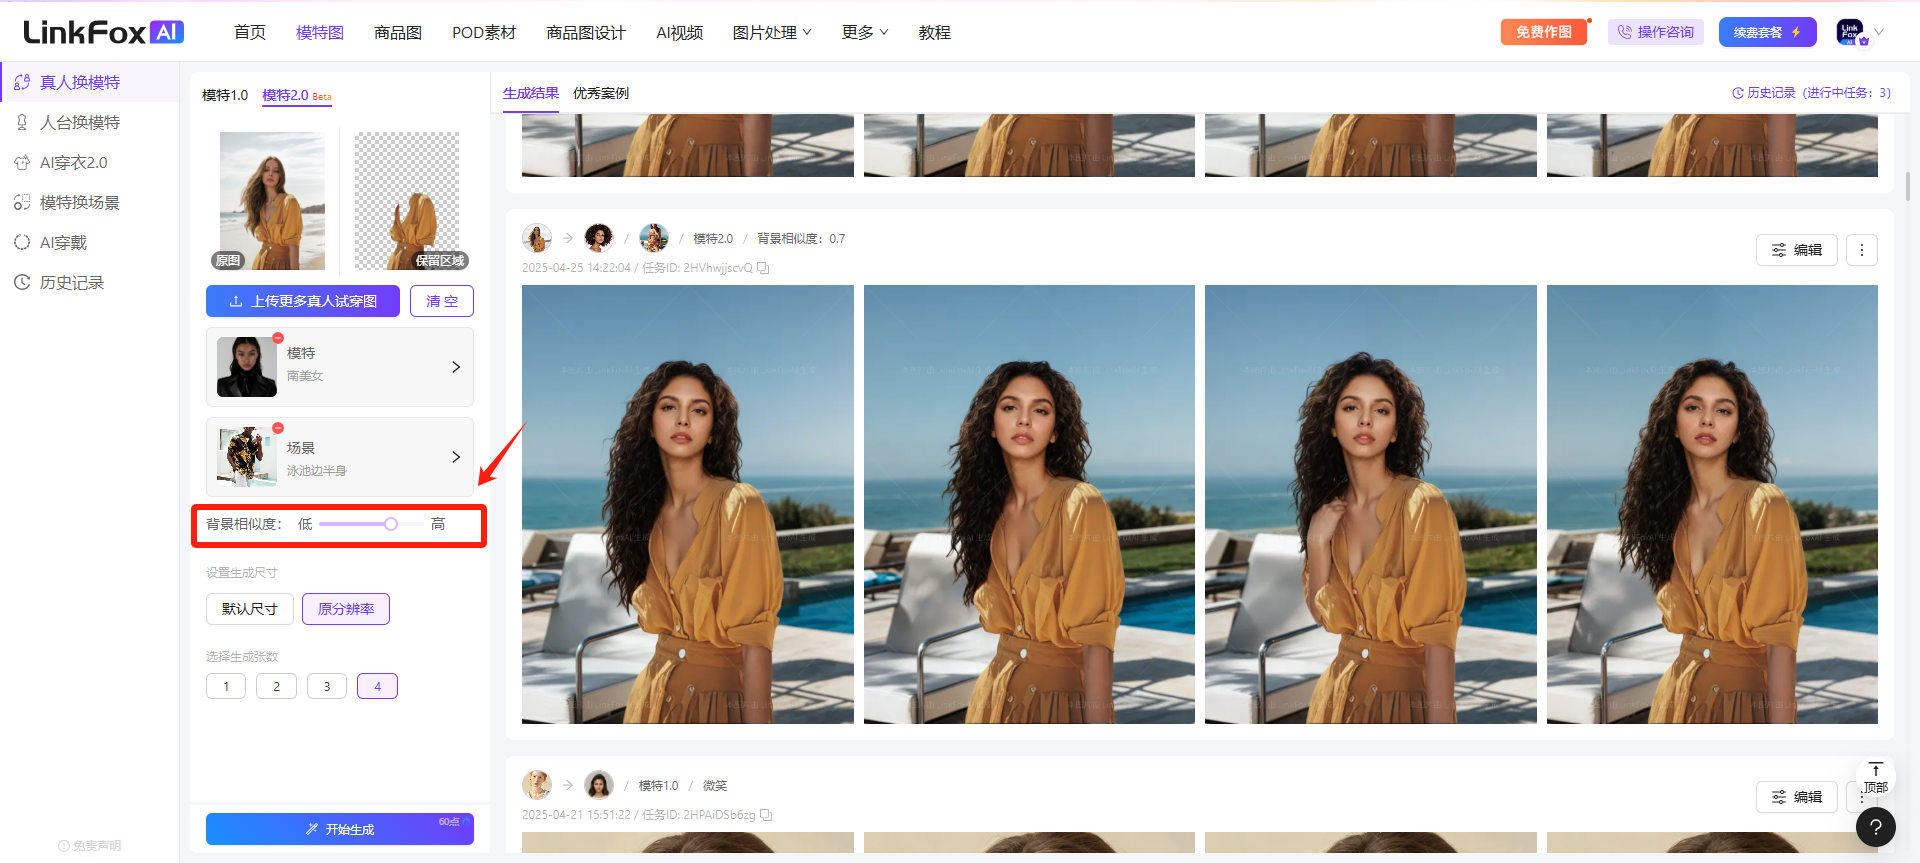This screenshot has height=863, width=1920.
Task: Click the LinkFox AI logo
Action: pyautogui.click(x=103, y=32)
